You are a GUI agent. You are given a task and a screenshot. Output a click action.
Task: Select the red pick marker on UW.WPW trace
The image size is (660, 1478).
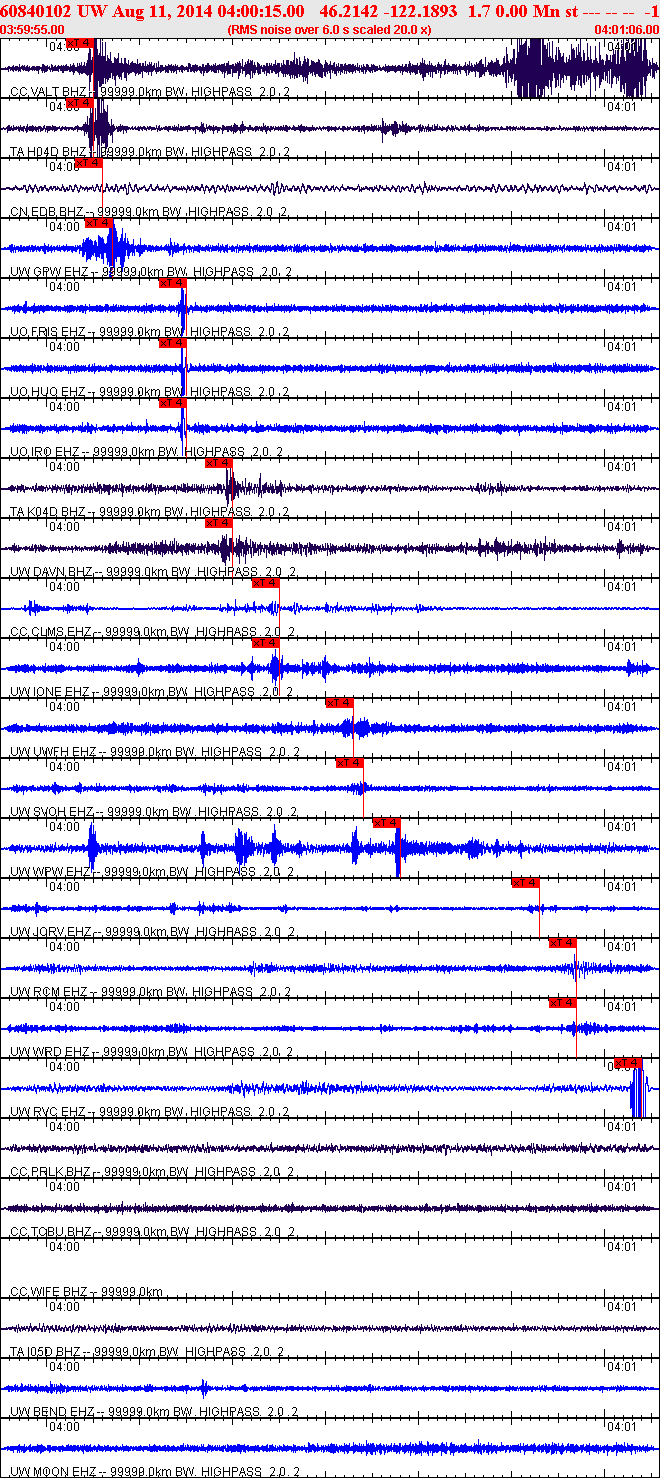pos(386,823)
